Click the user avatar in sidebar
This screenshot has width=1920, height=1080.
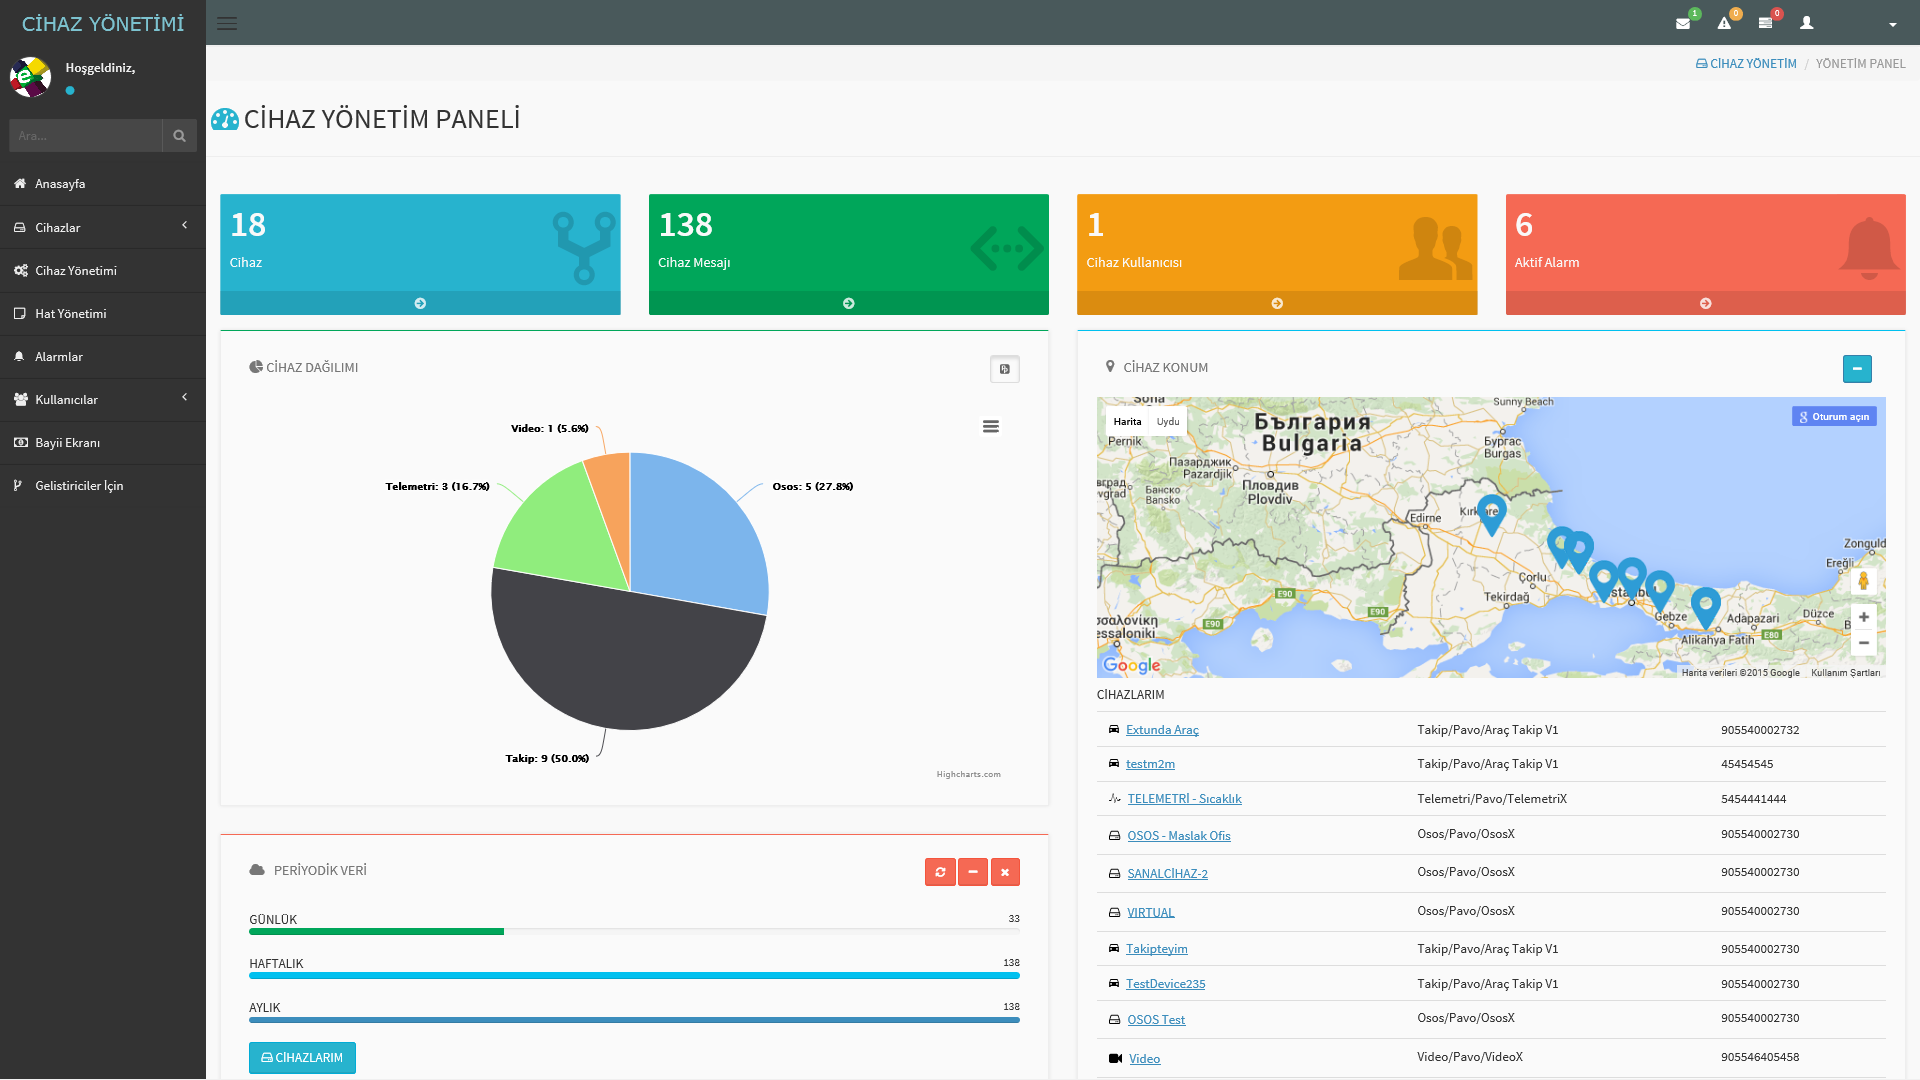tap(30, 77)
